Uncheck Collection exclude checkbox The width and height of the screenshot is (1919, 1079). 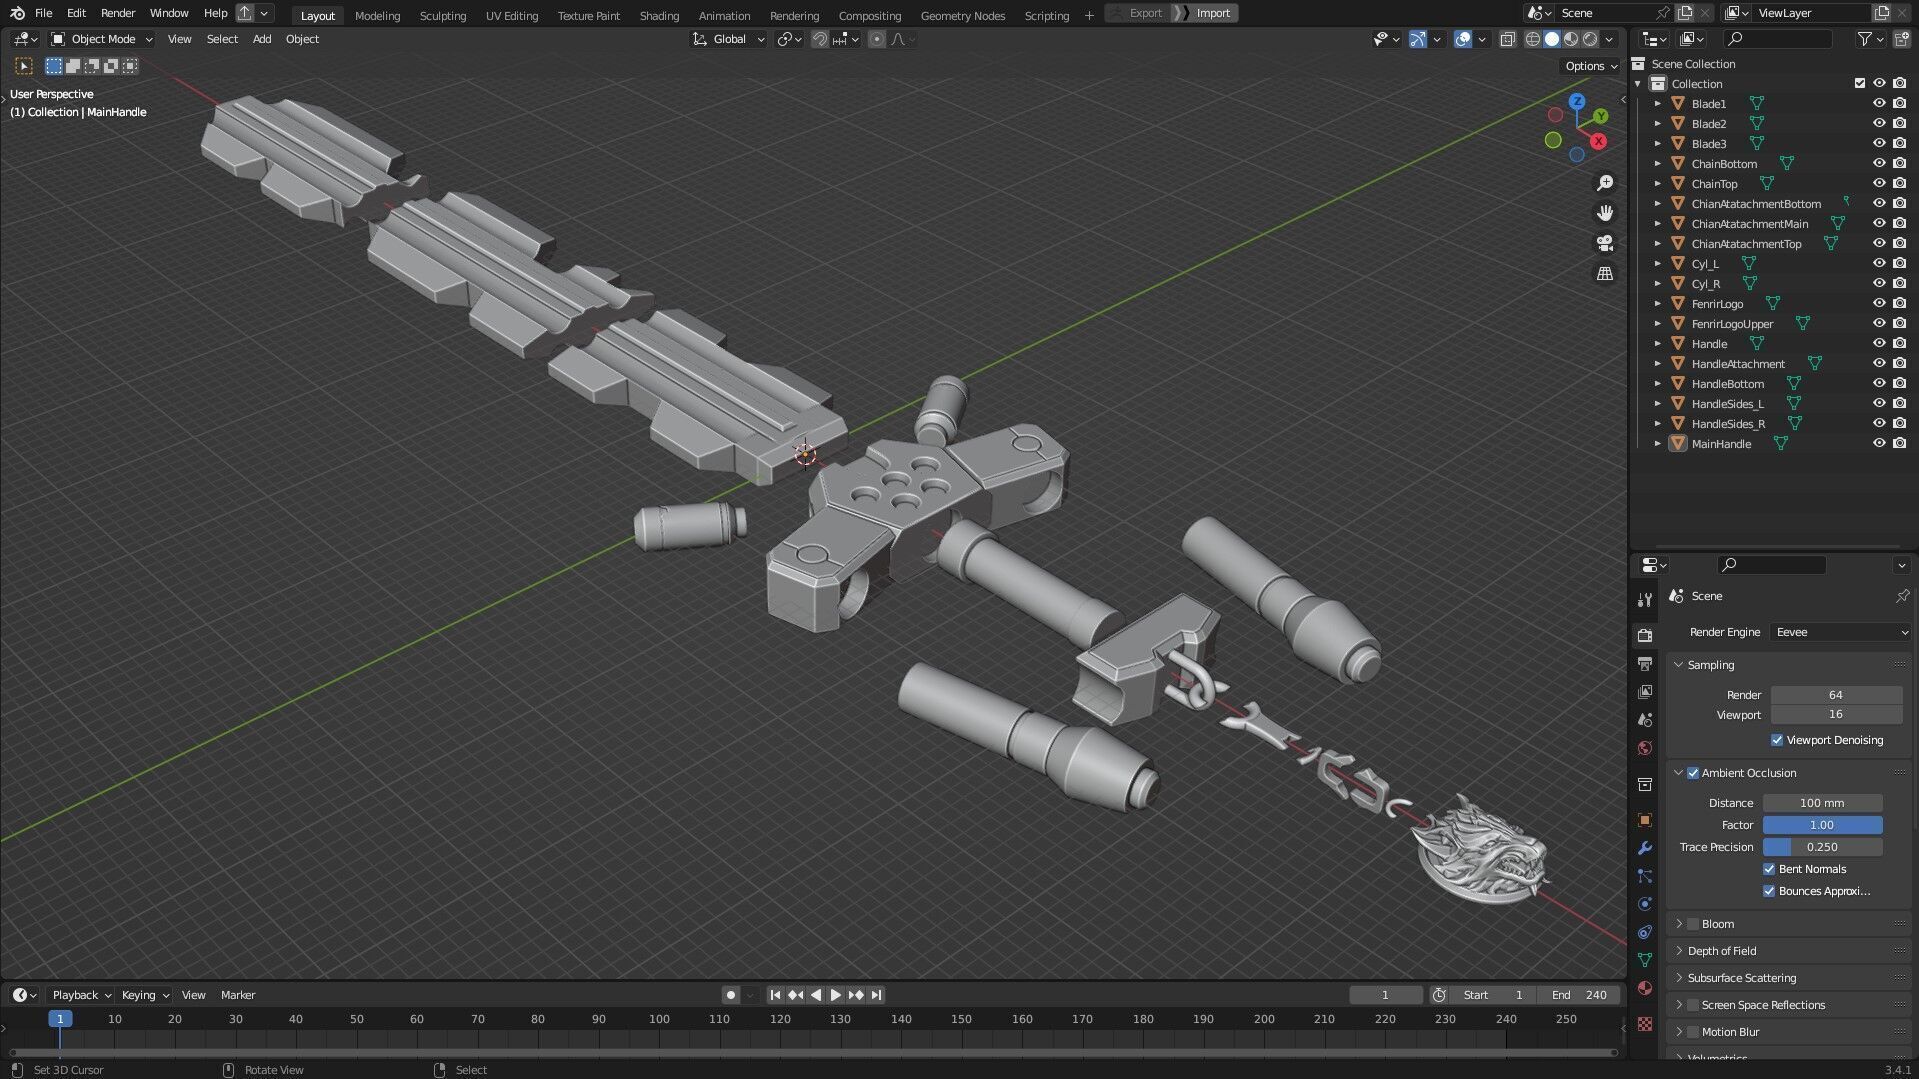(x=1860, y=83)
